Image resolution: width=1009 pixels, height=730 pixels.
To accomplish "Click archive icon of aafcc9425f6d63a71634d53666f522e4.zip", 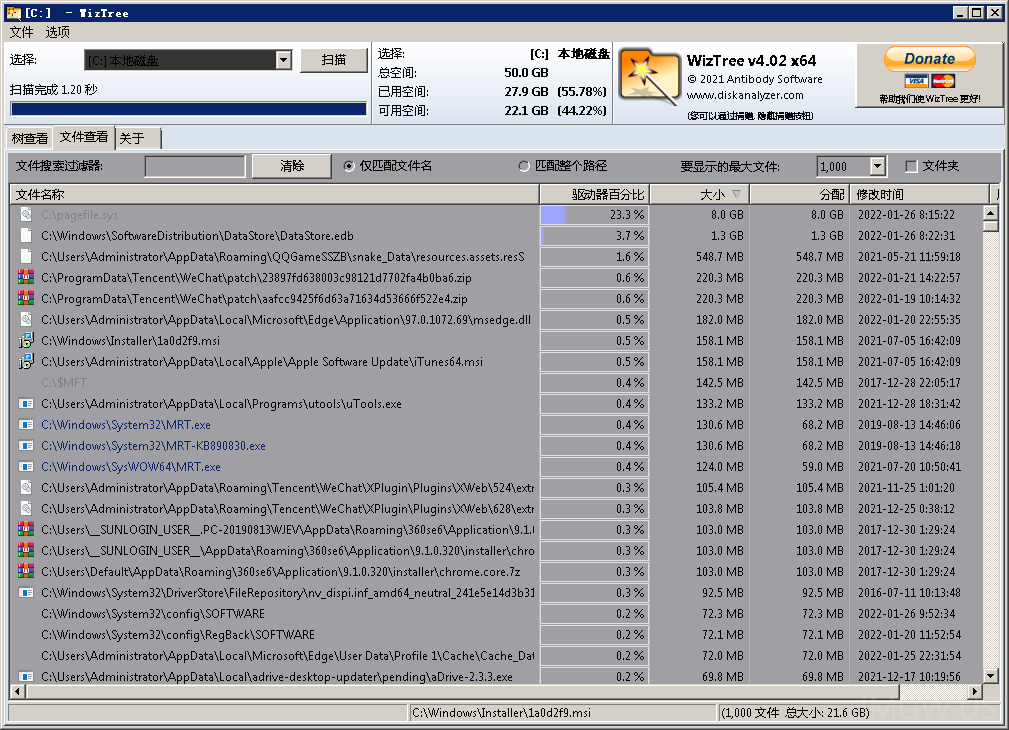I will click(26, 299).
